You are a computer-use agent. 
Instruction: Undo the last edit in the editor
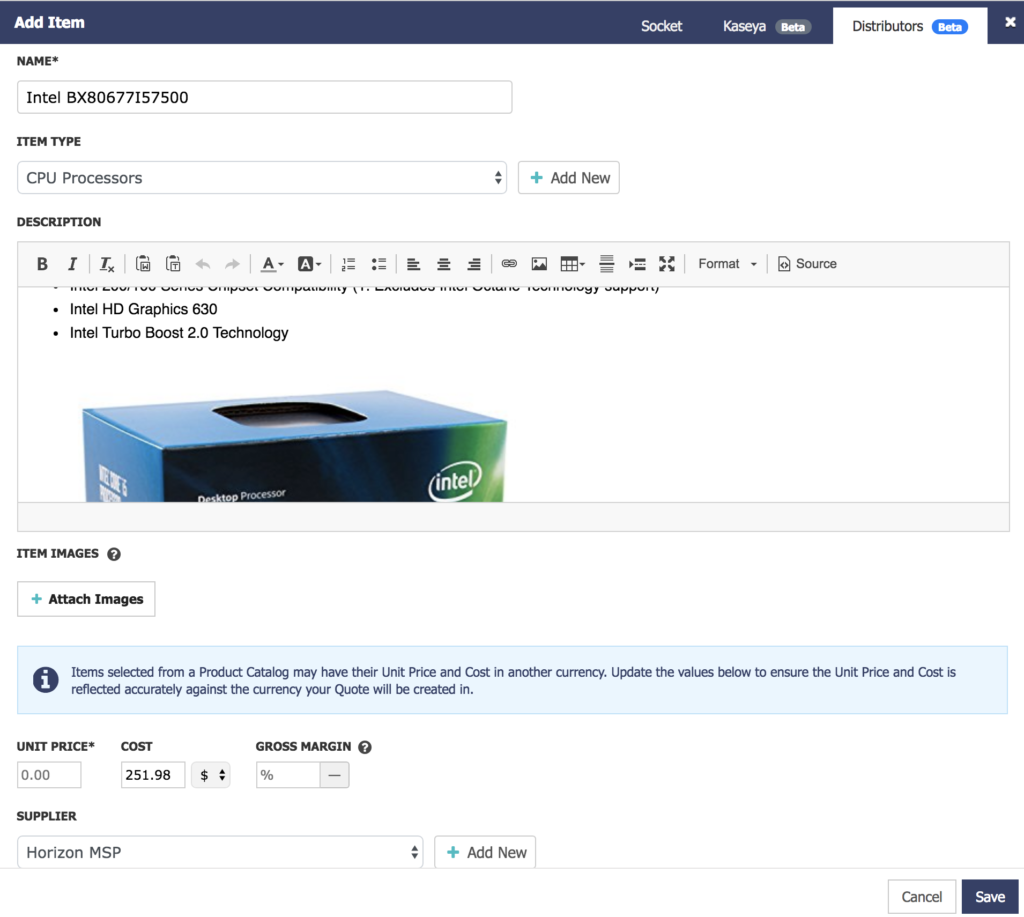click(x=203, y=264)
